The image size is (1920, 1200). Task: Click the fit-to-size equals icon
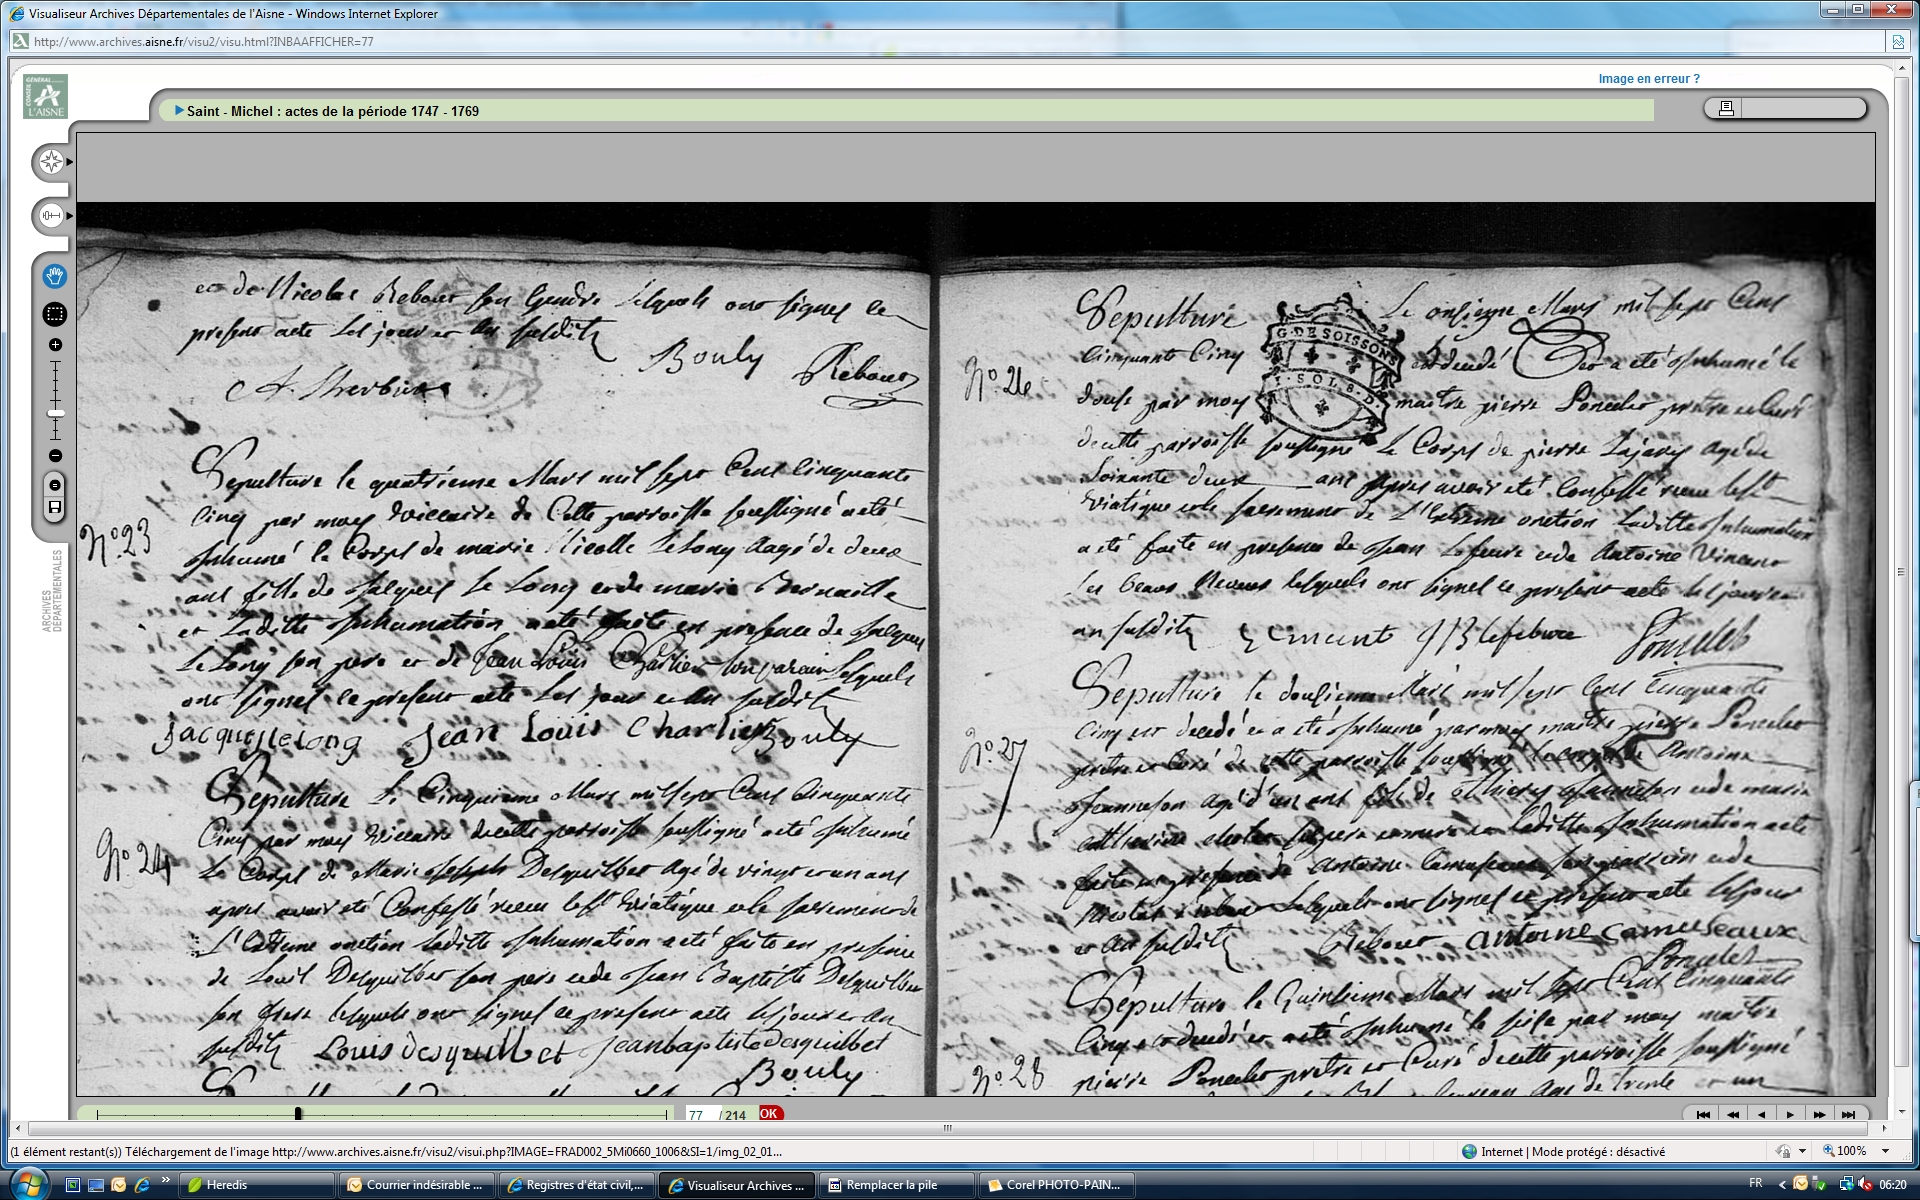(55, 485)
